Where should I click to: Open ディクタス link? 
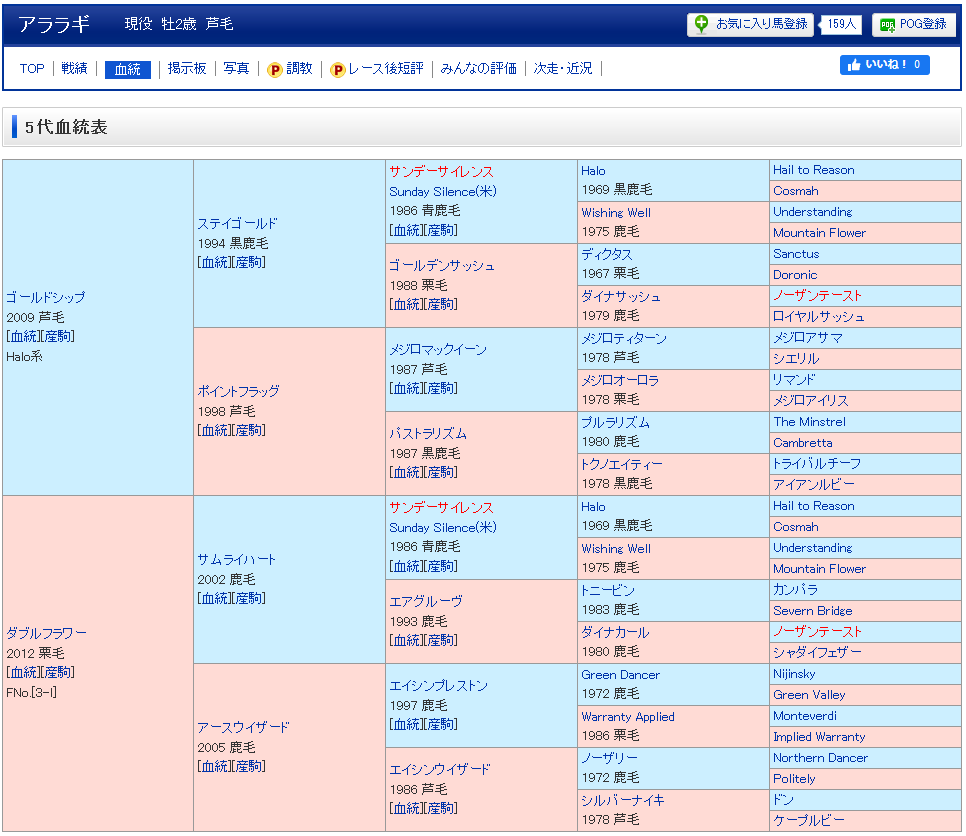pos(607,254)
